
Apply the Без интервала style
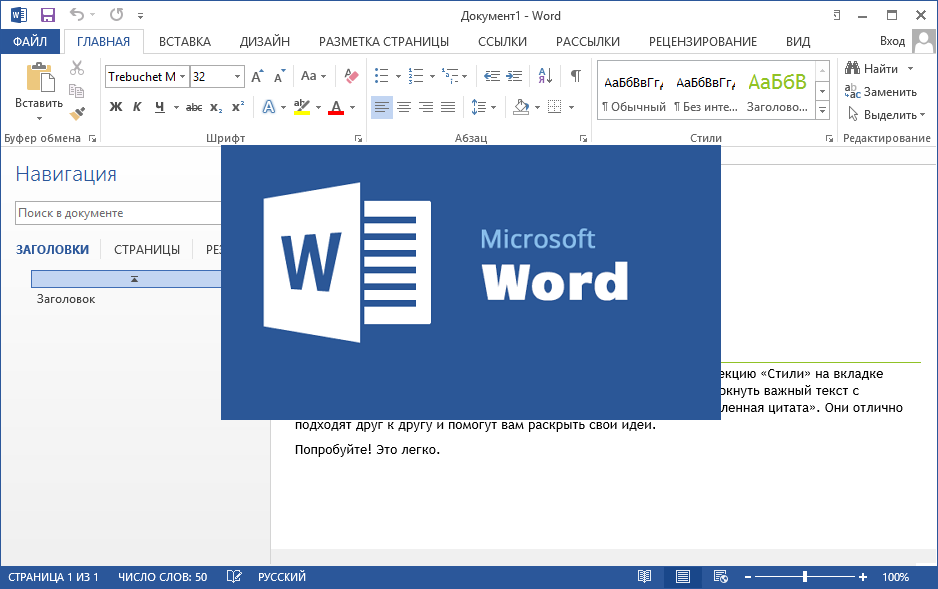pyautogui.click(x=706, y=94)
